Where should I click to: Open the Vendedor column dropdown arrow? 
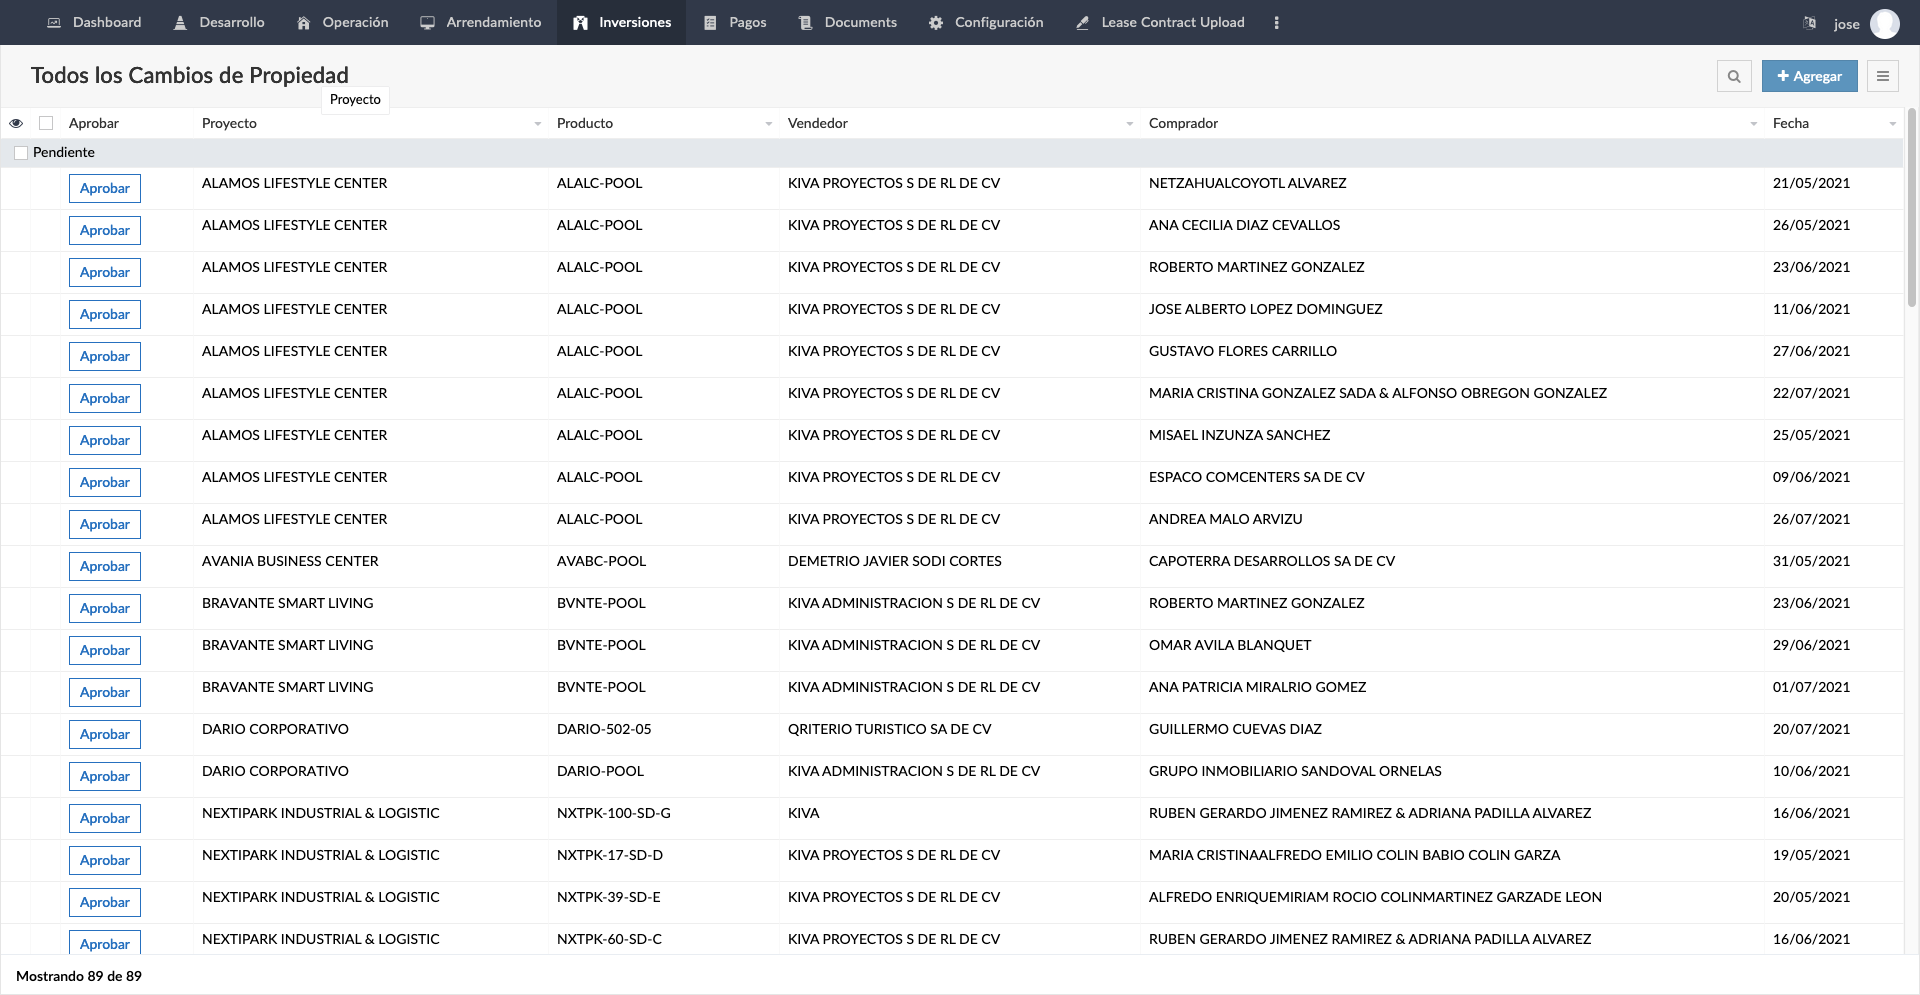coord(1129,124)
